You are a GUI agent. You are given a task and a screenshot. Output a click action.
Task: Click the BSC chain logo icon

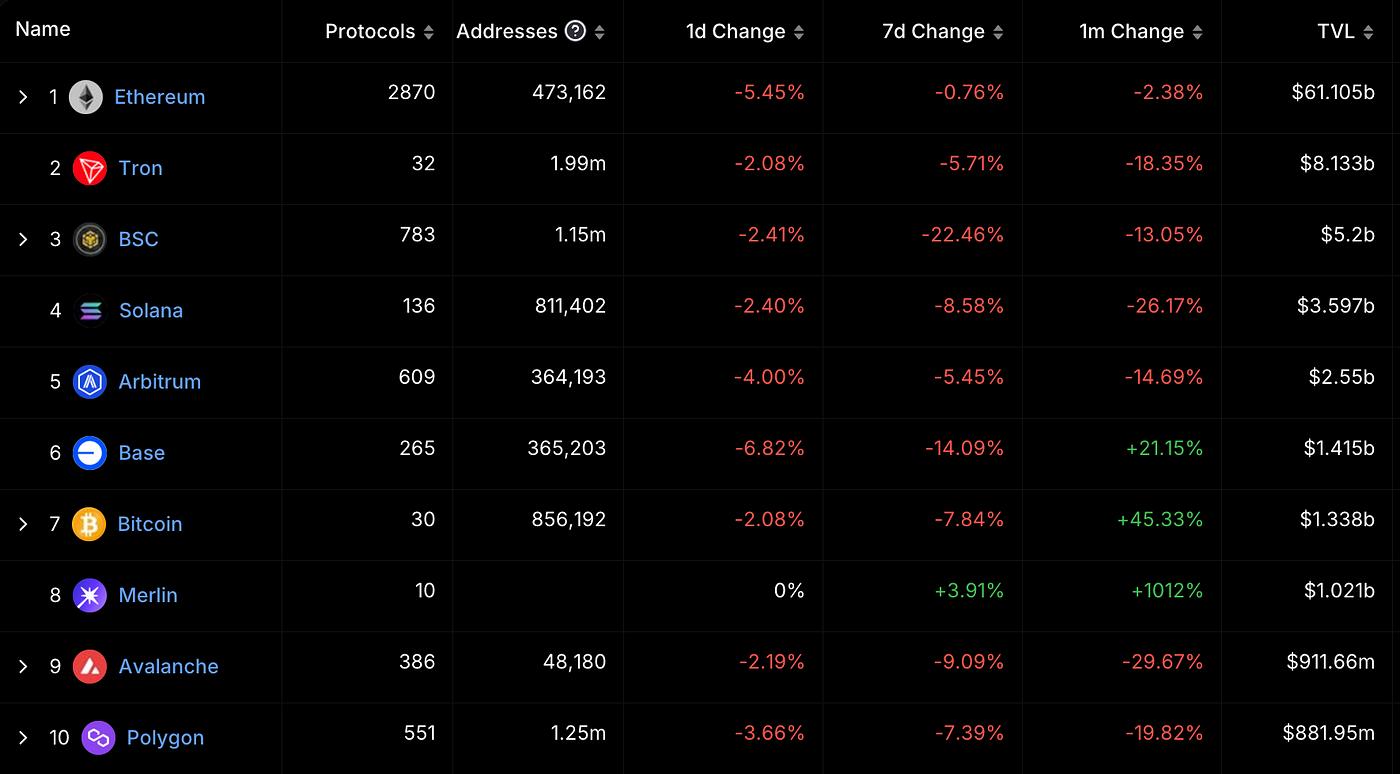(90, 239)
